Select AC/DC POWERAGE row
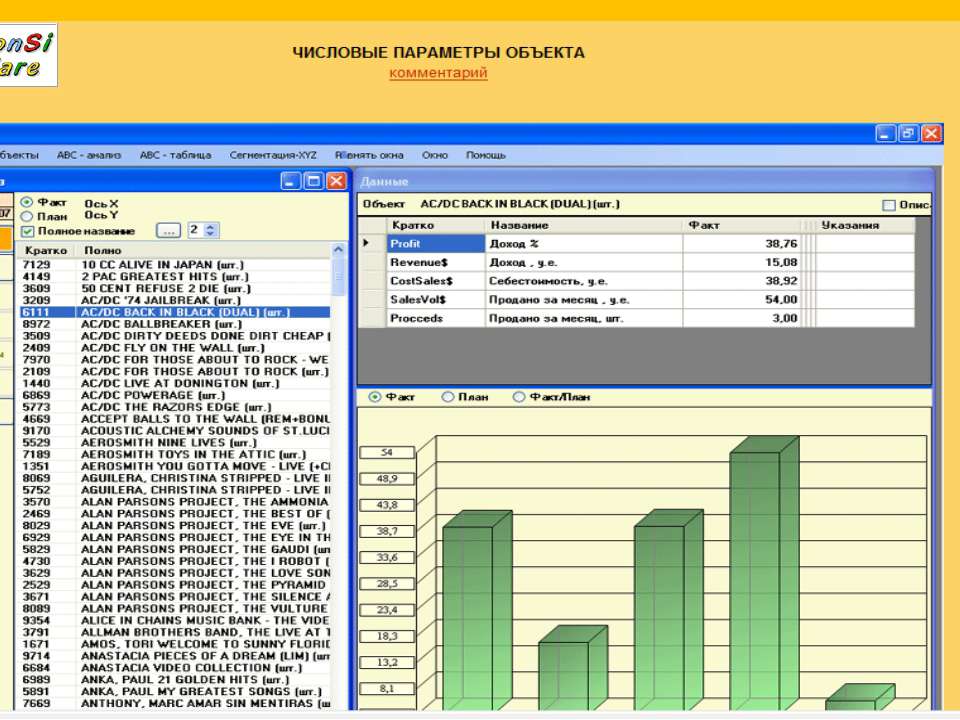Viewport: 960px width, 720px height. 174,396
